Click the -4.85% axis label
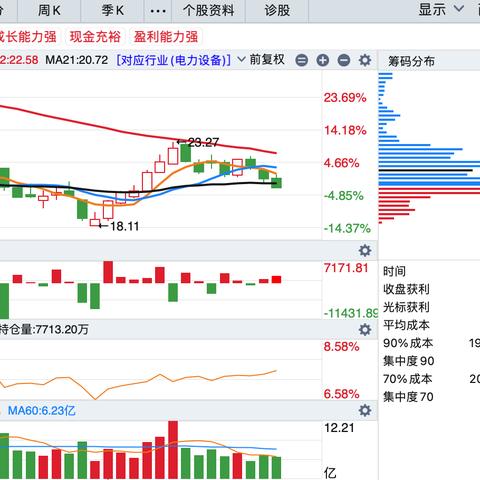 pyautogui.click(x=344, y=196)
